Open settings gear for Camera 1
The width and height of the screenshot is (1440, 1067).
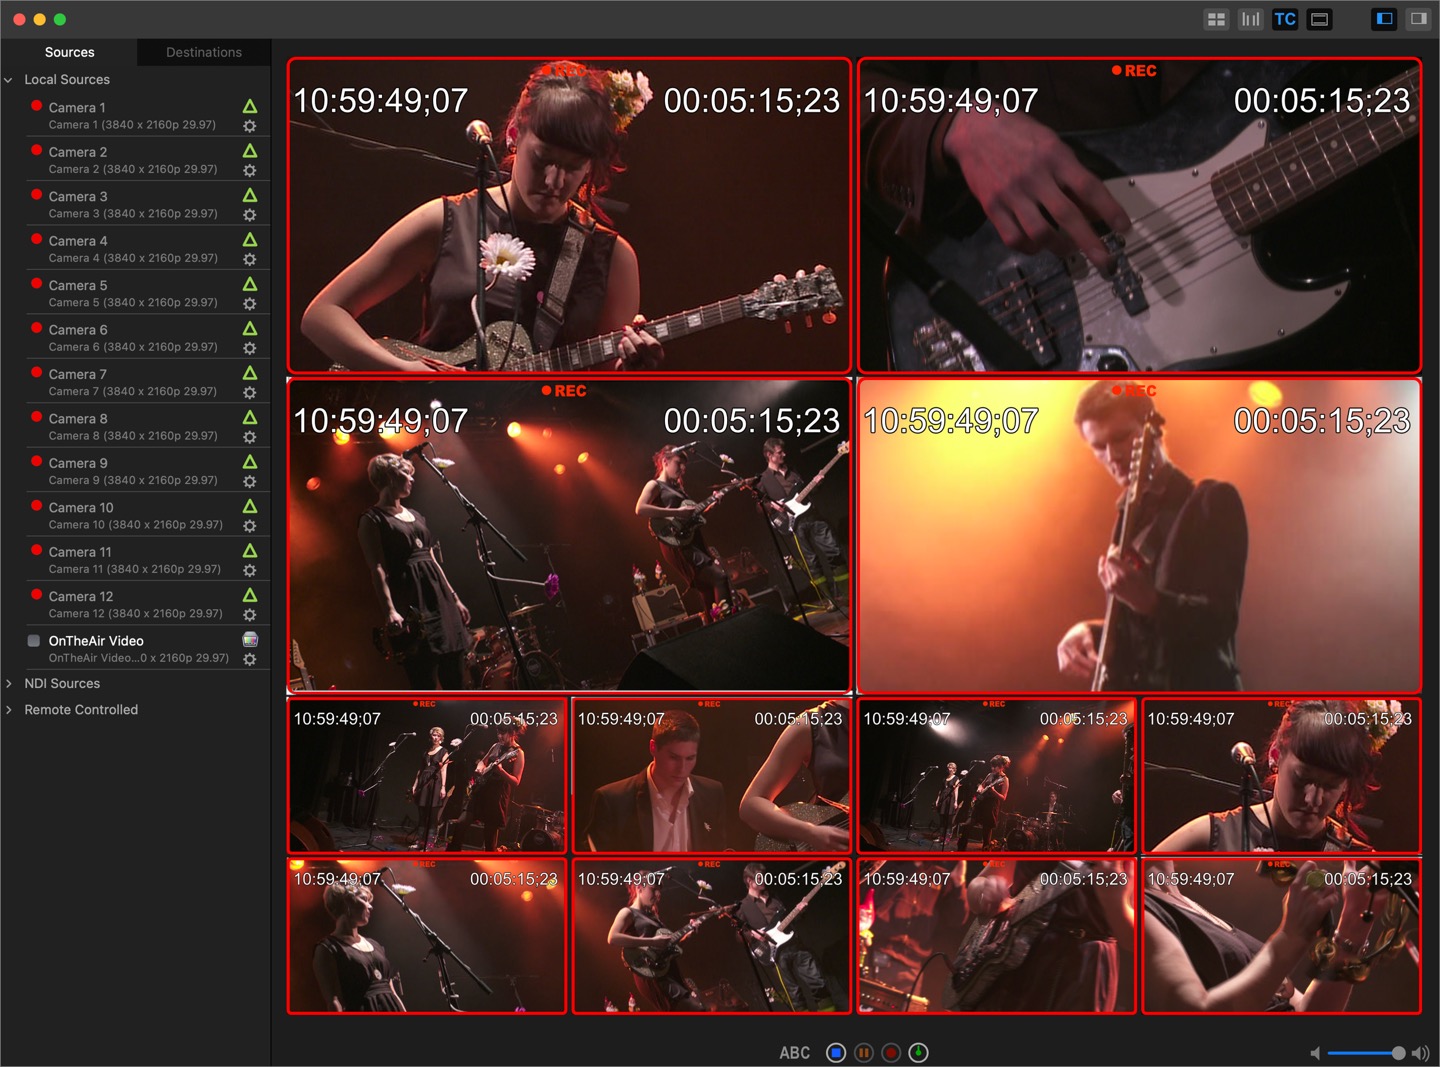[x=250, y=126]
